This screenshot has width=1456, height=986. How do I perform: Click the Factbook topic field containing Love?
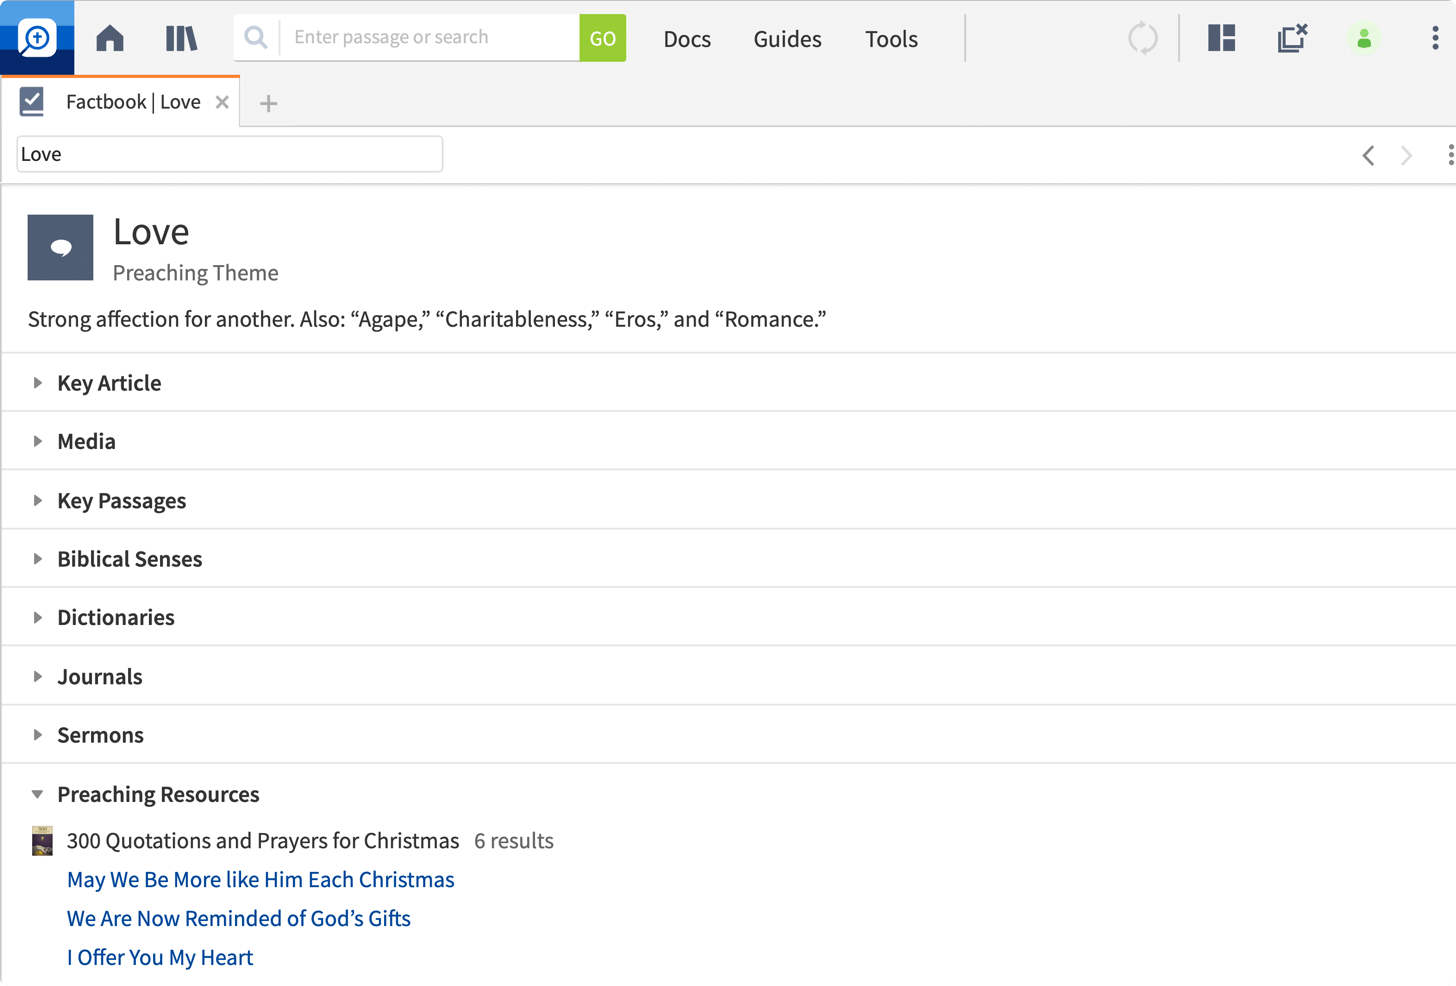(x=229, y=154)
